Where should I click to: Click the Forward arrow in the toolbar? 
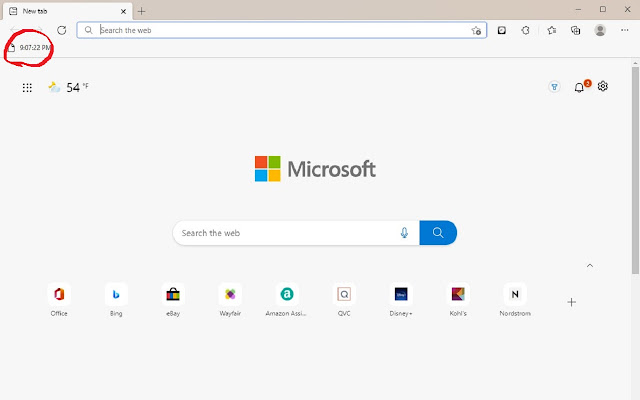click(x=39, y=30)
